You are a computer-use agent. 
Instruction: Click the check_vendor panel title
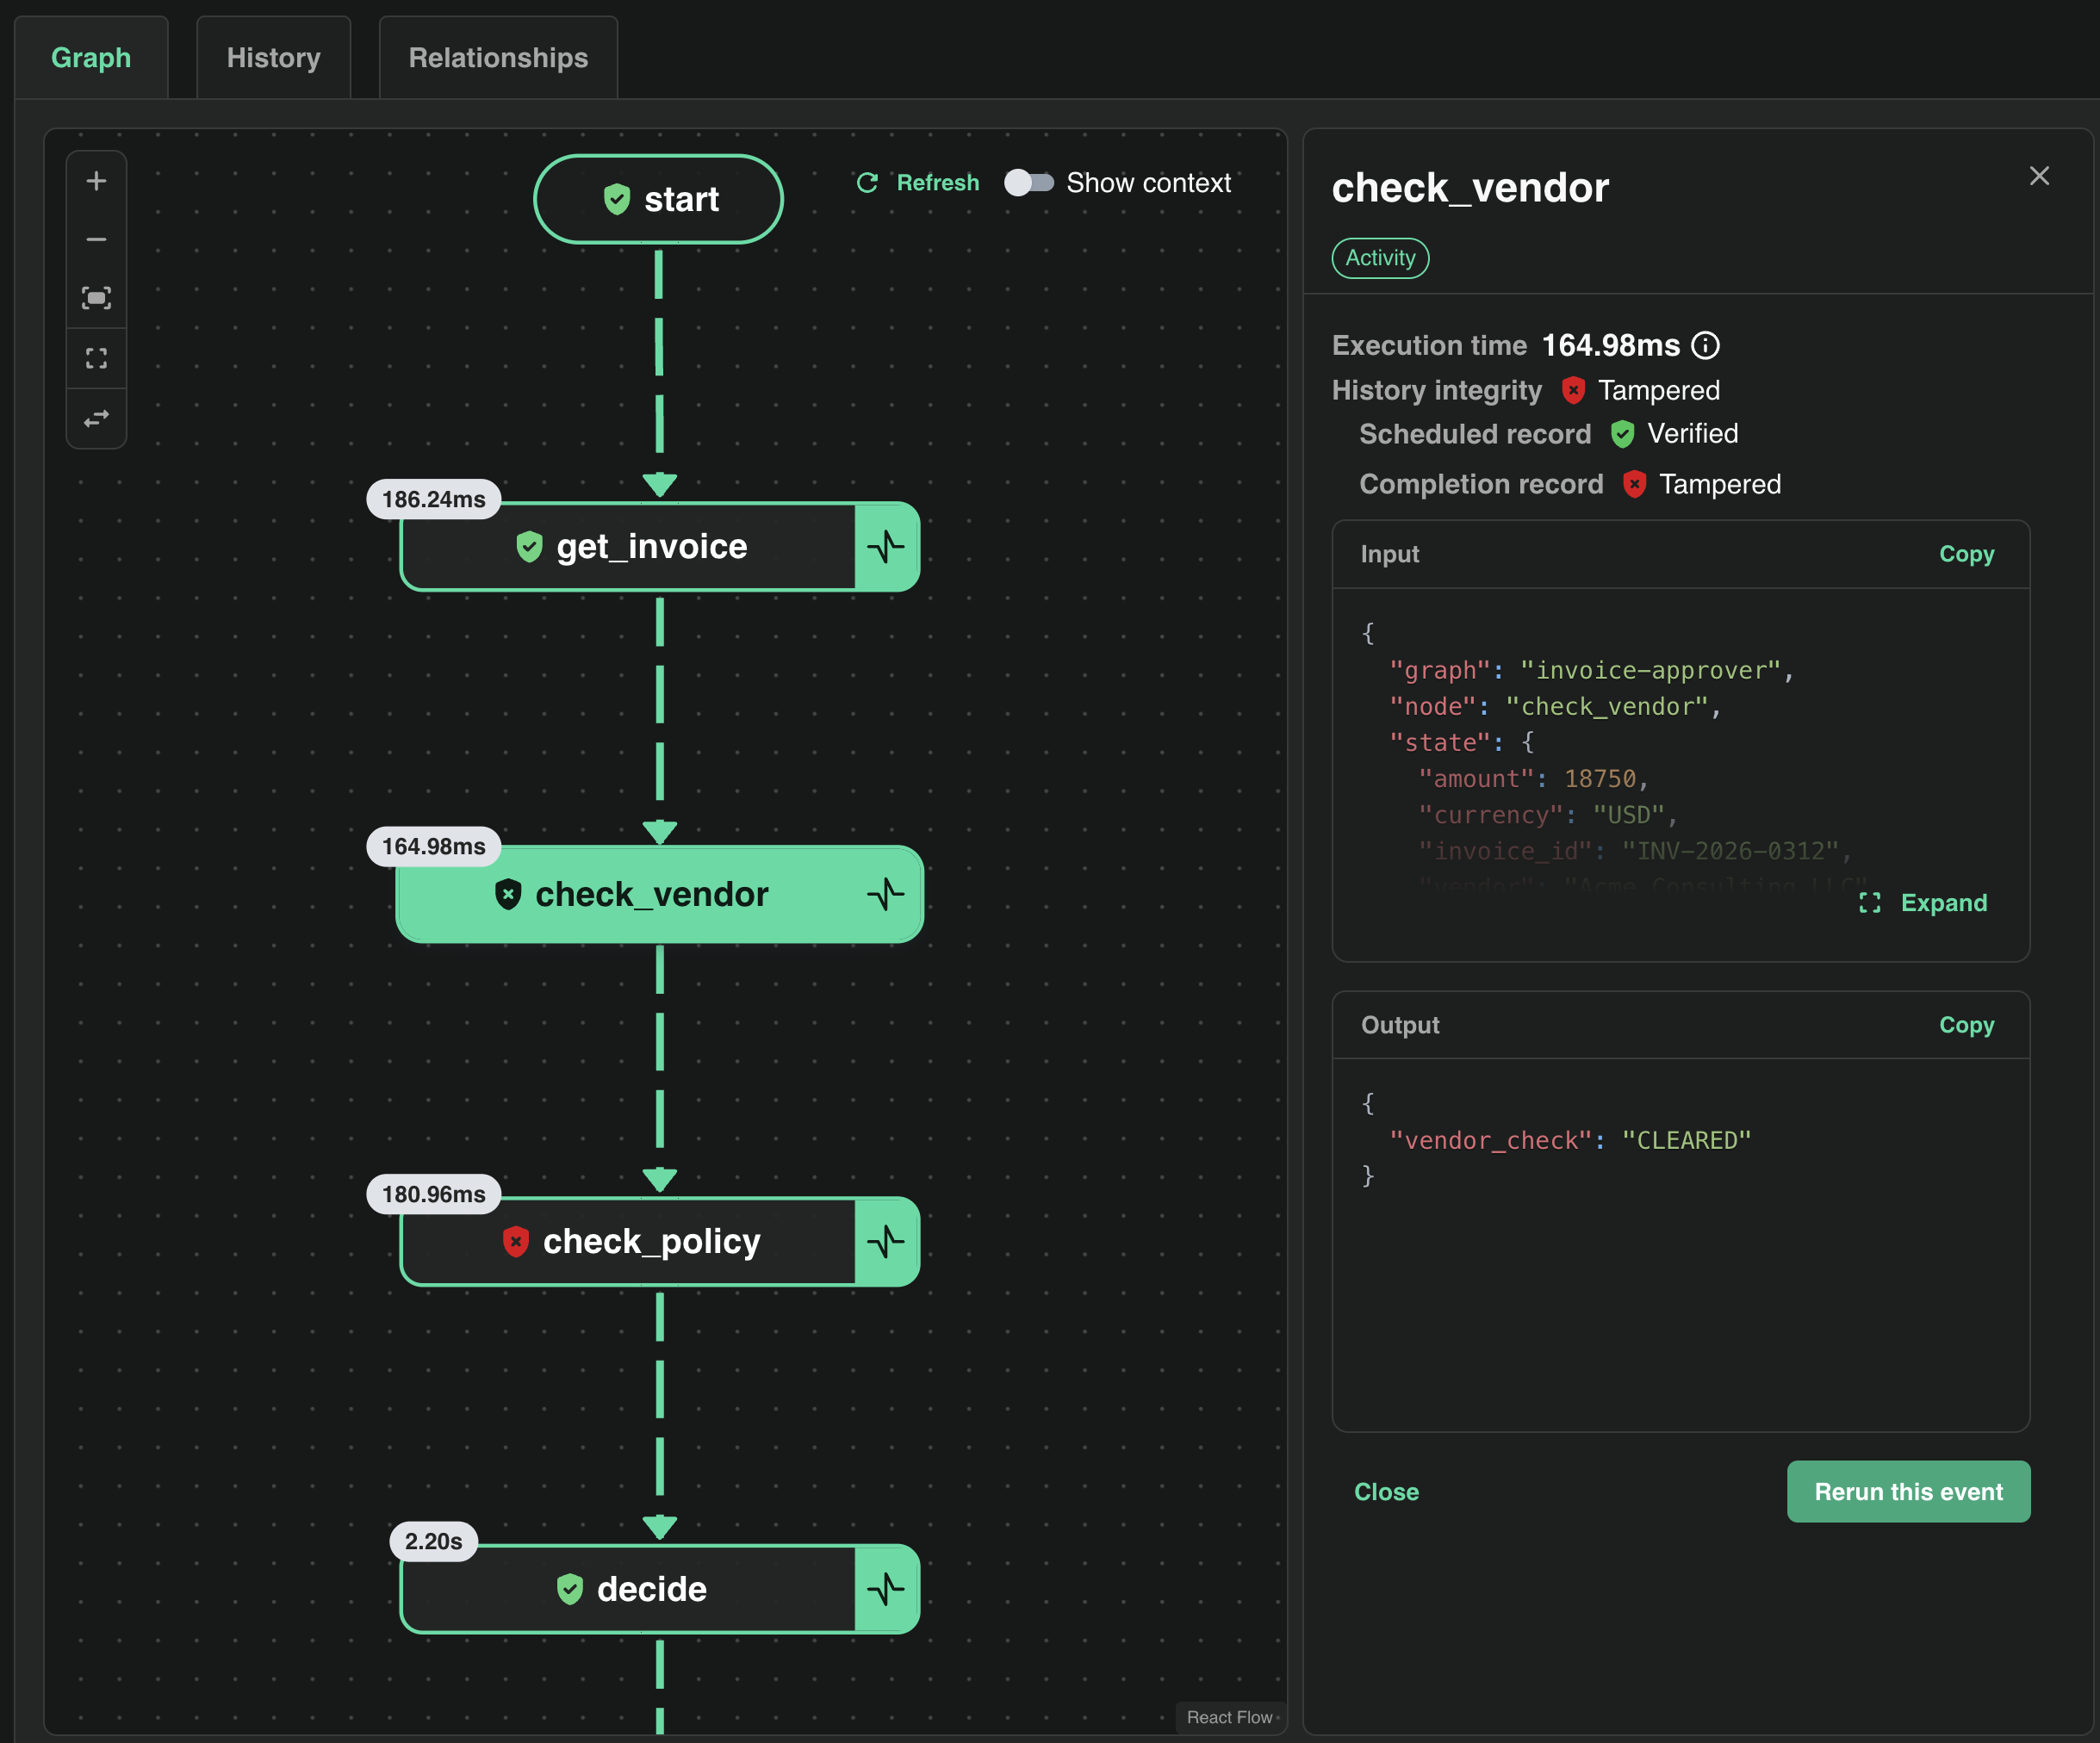(1470, 188)
